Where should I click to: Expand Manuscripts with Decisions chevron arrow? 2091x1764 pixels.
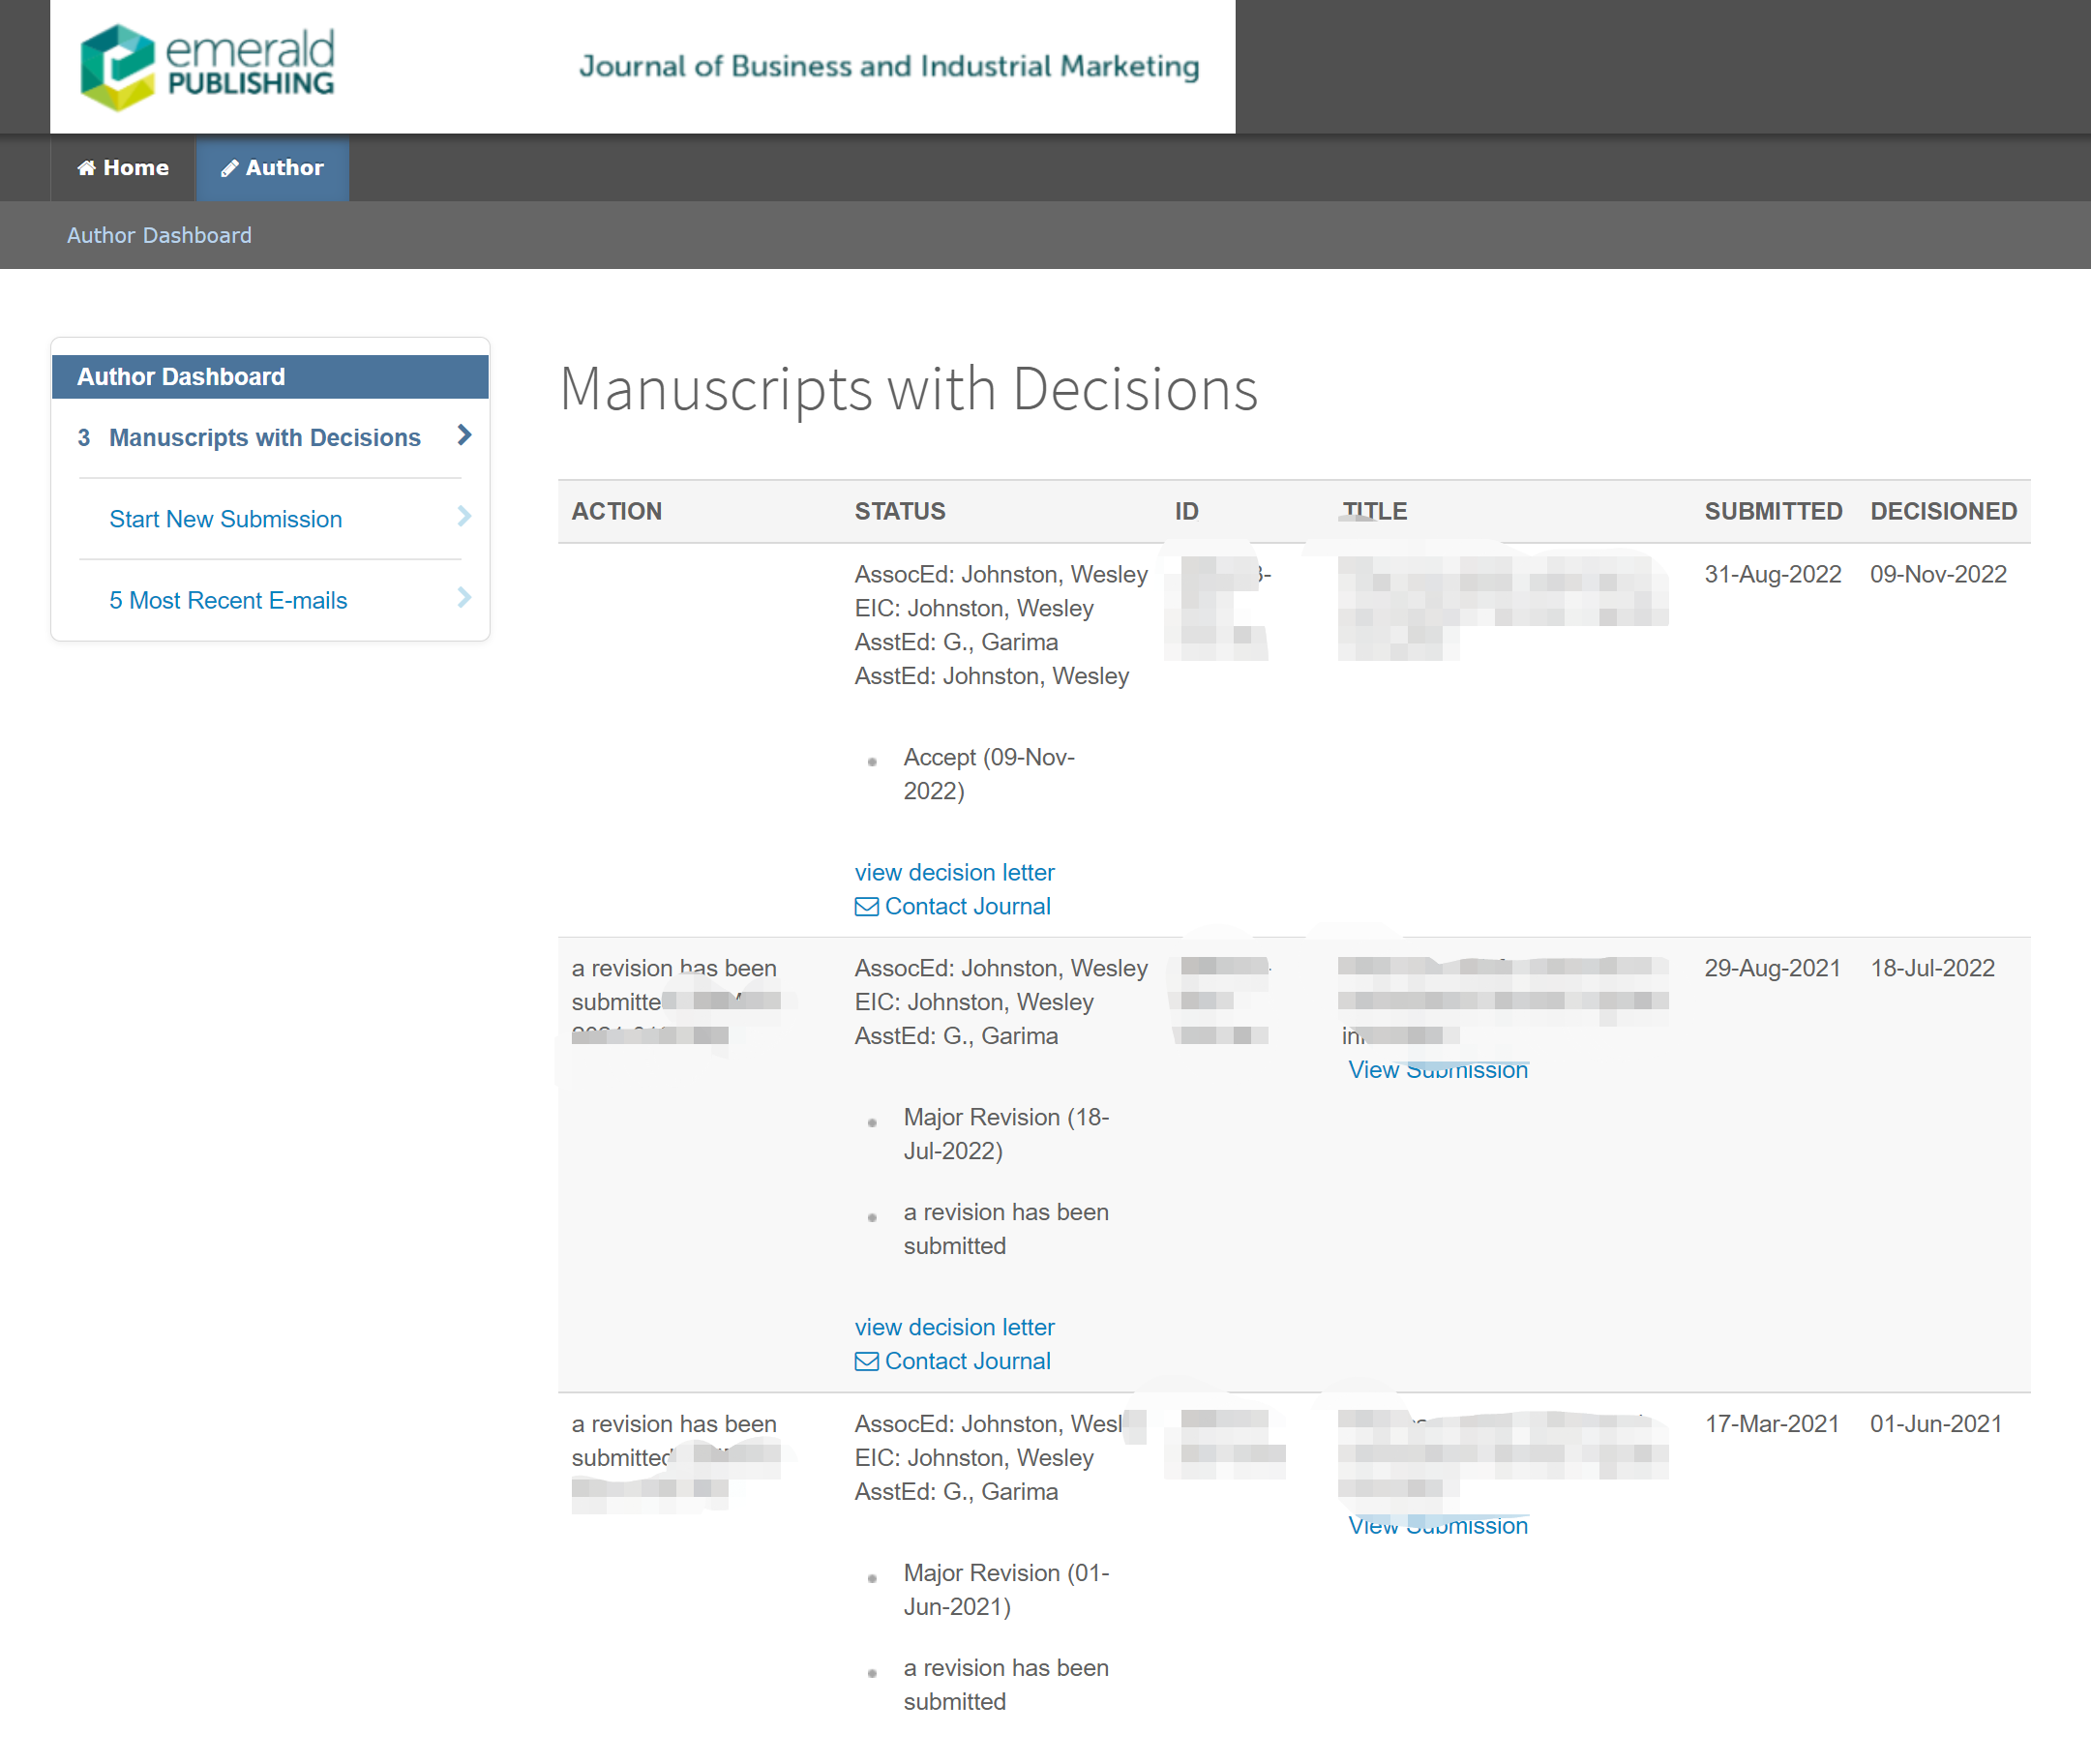click(x=464, y=435)
